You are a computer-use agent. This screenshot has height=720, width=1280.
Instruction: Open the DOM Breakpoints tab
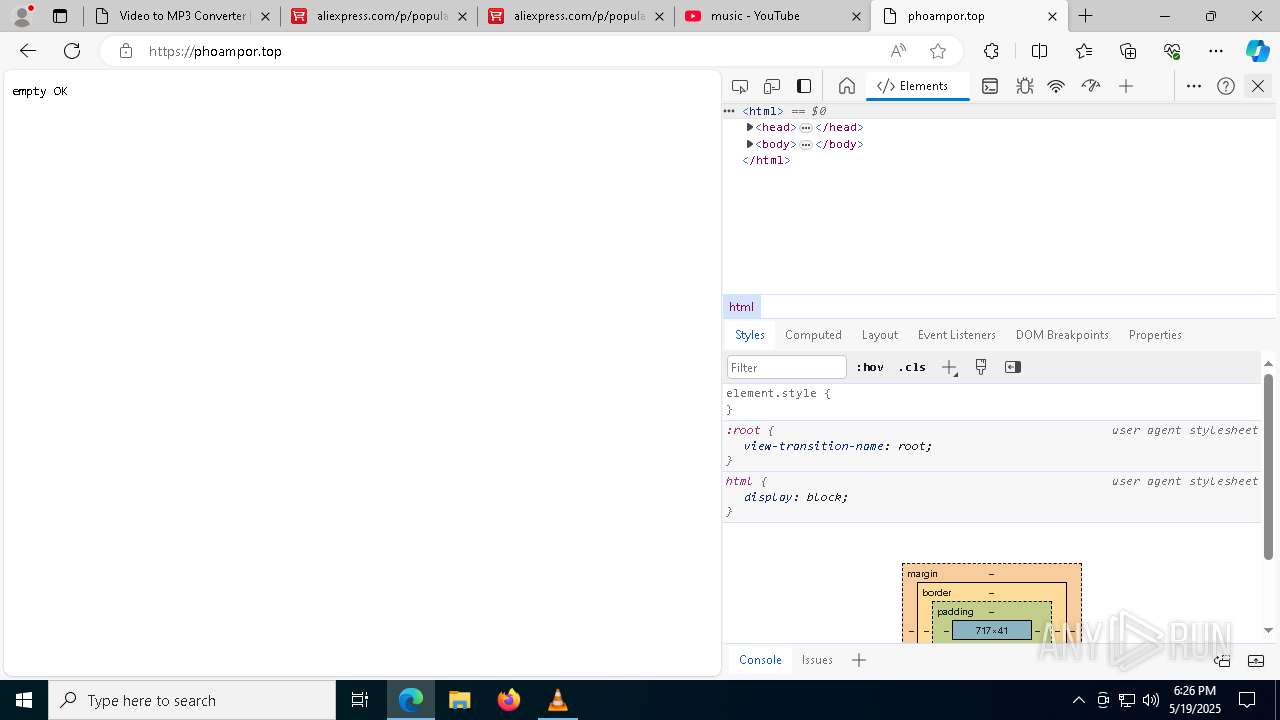click(1062, 335)
